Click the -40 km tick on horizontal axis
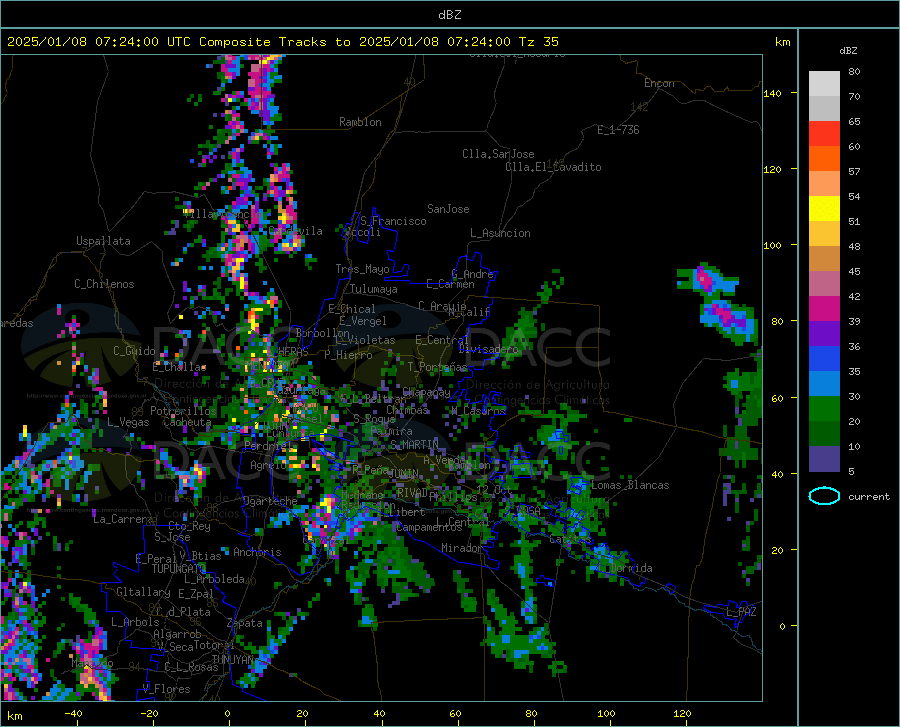The image size is (900, 727). pyautogui.click(x=73, y=713)
